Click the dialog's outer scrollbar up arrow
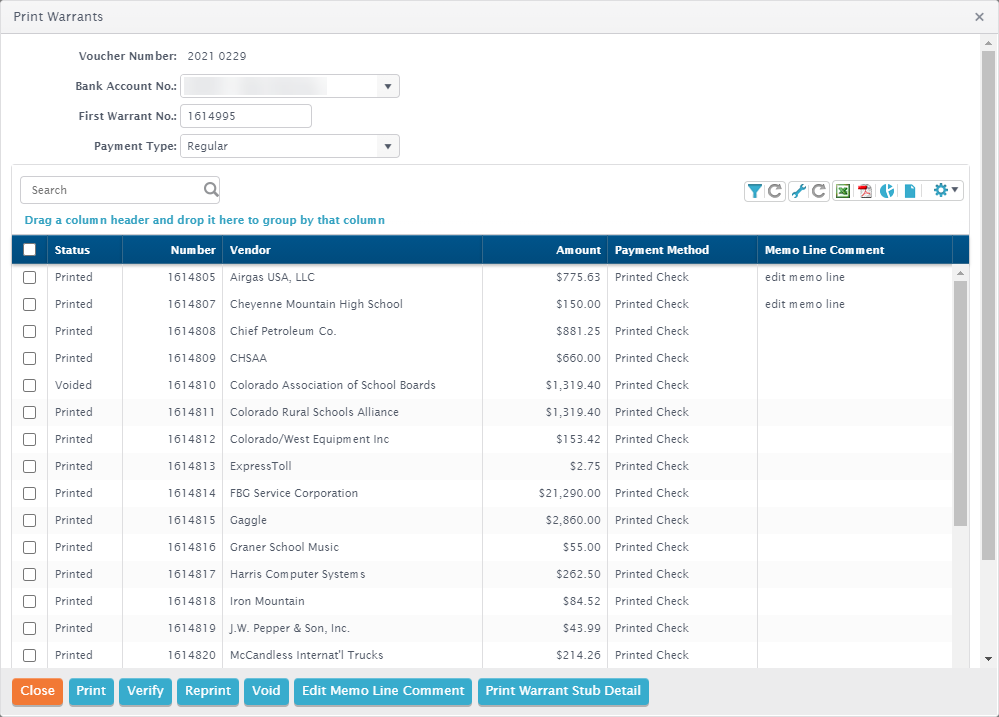This screenshot has width=999, height=717. click(988, 43)
